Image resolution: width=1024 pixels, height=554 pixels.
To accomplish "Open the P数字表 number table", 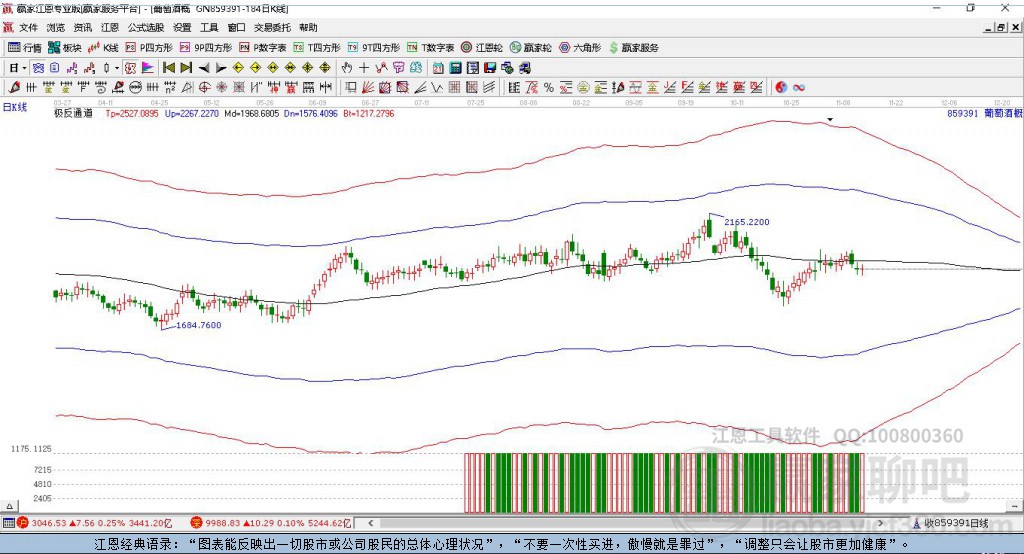I will tap(263, 48).
